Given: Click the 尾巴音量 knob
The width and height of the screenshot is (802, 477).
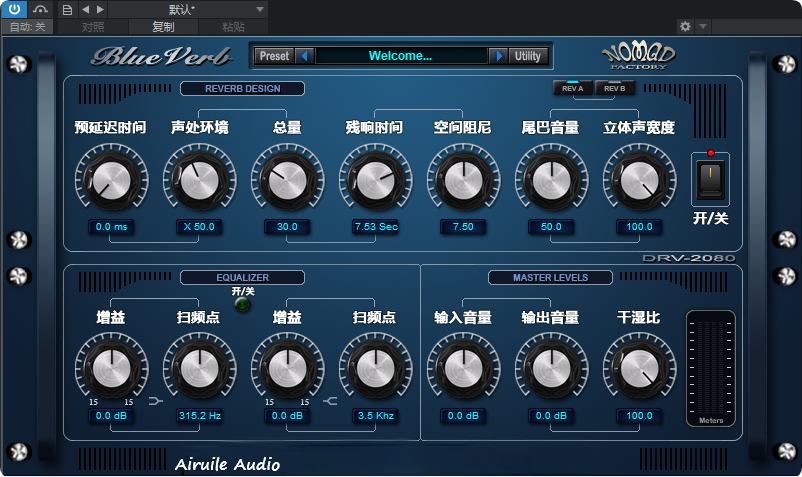Looking at the screenshot, I should coord(551,180).
